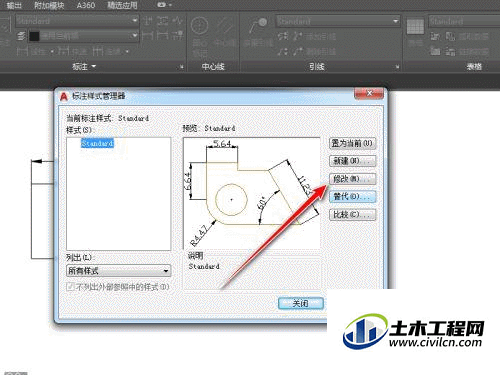Click the 置为当前(U) button
This screenshot has height=375, width=500.
352,143
